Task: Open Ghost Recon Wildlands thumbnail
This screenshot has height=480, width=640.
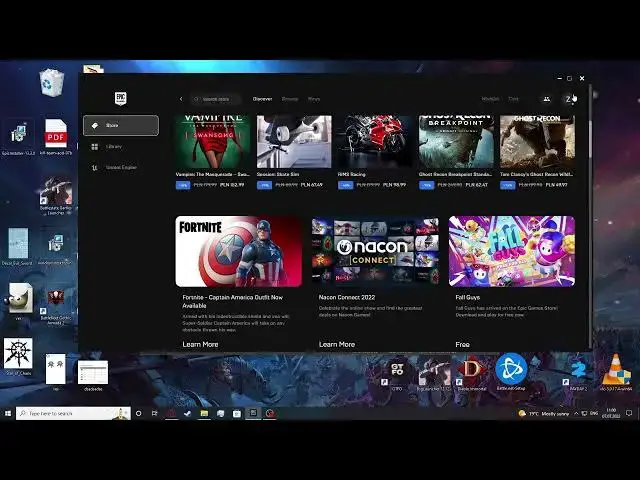Action: [538, 142]
